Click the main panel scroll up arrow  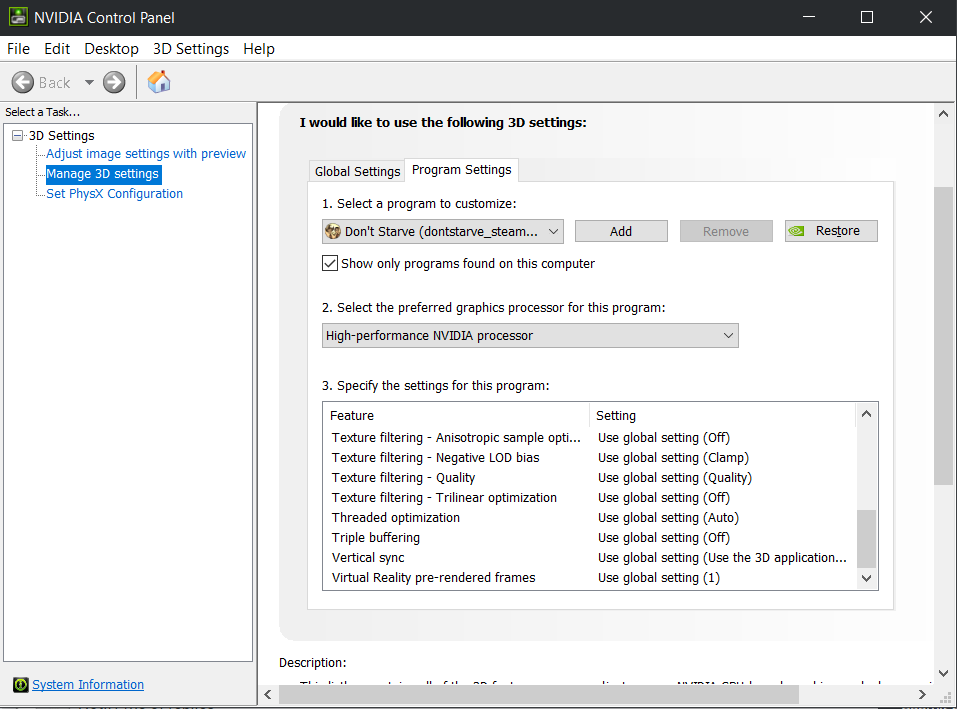[943, 113]
